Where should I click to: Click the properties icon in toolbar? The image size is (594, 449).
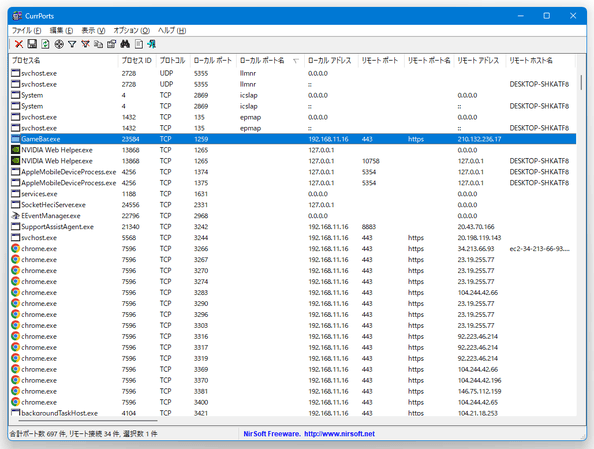pos(111,44)
